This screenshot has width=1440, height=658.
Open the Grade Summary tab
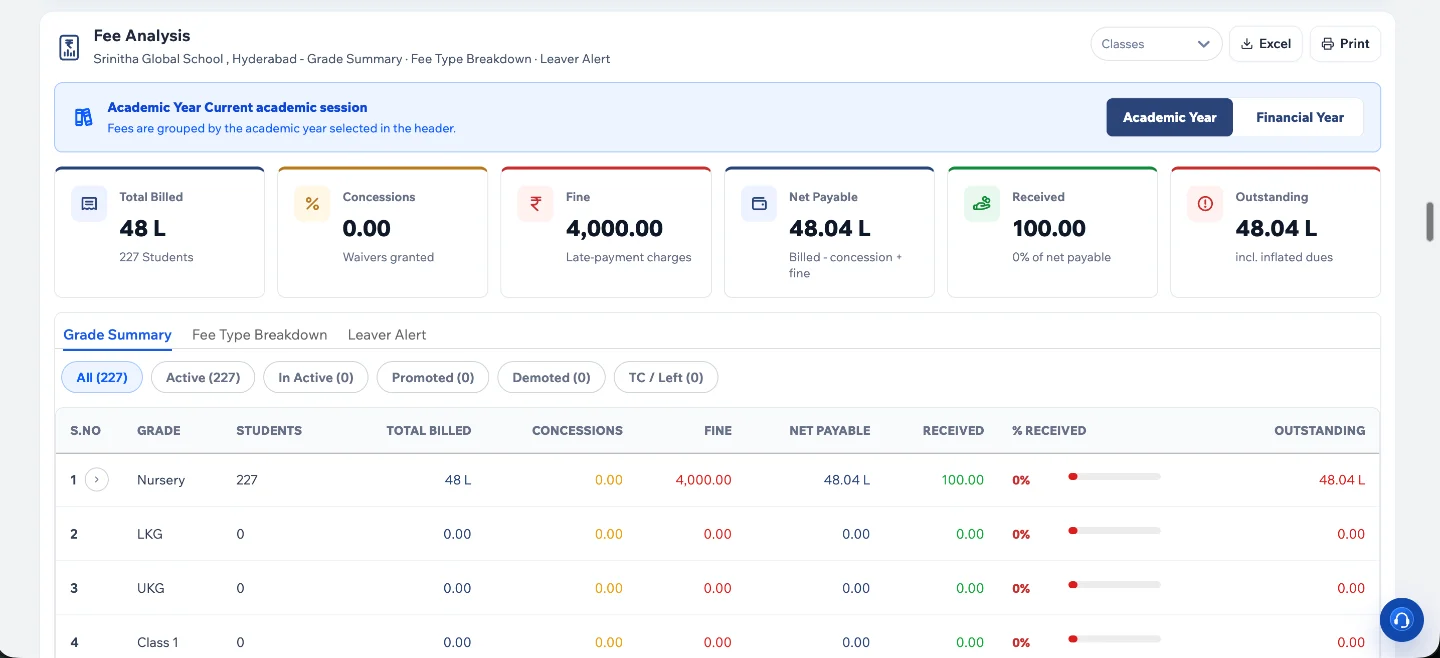(x=117, y=335)
